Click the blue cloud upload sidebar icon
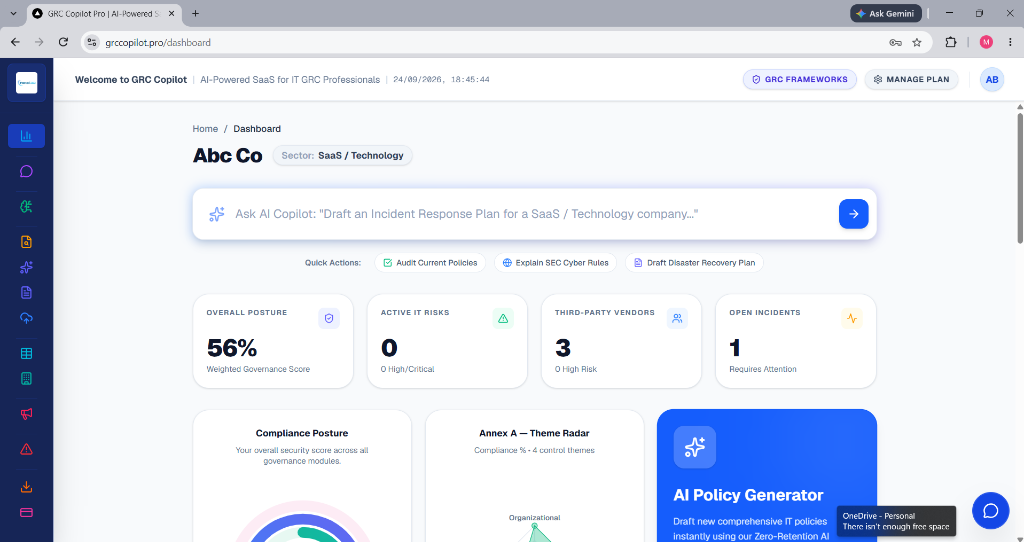This screenshot has height=542, width=1024. pyautogui.click(x=26, y=318)
